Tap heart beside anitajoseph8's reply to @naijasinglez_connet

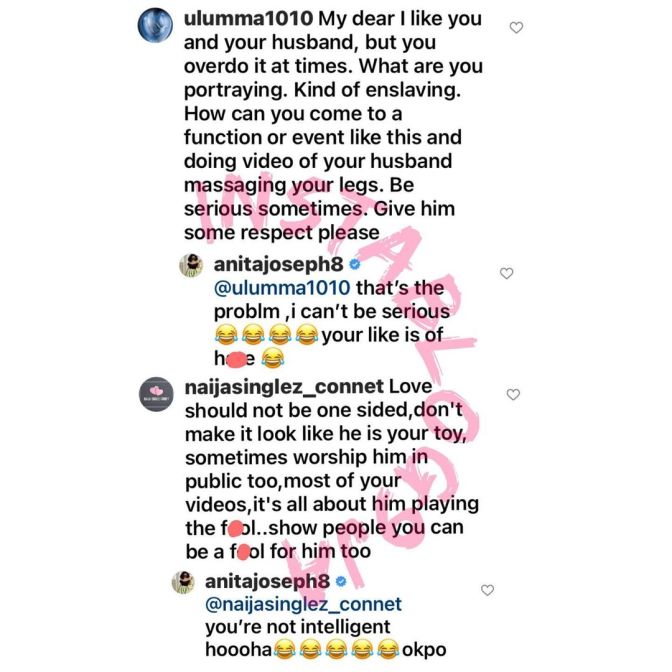click(487, 590)
